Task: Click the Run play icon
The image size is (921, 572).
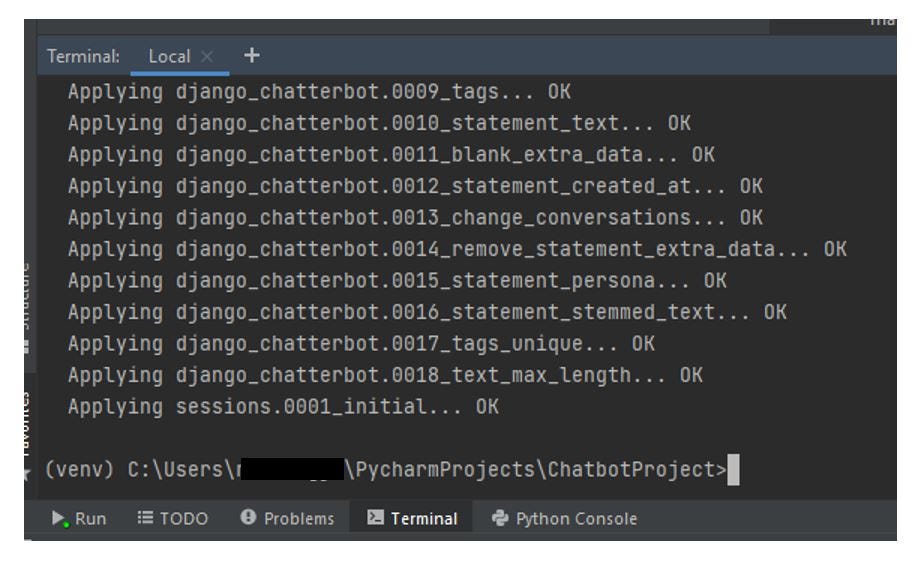Action: (59, 518)
